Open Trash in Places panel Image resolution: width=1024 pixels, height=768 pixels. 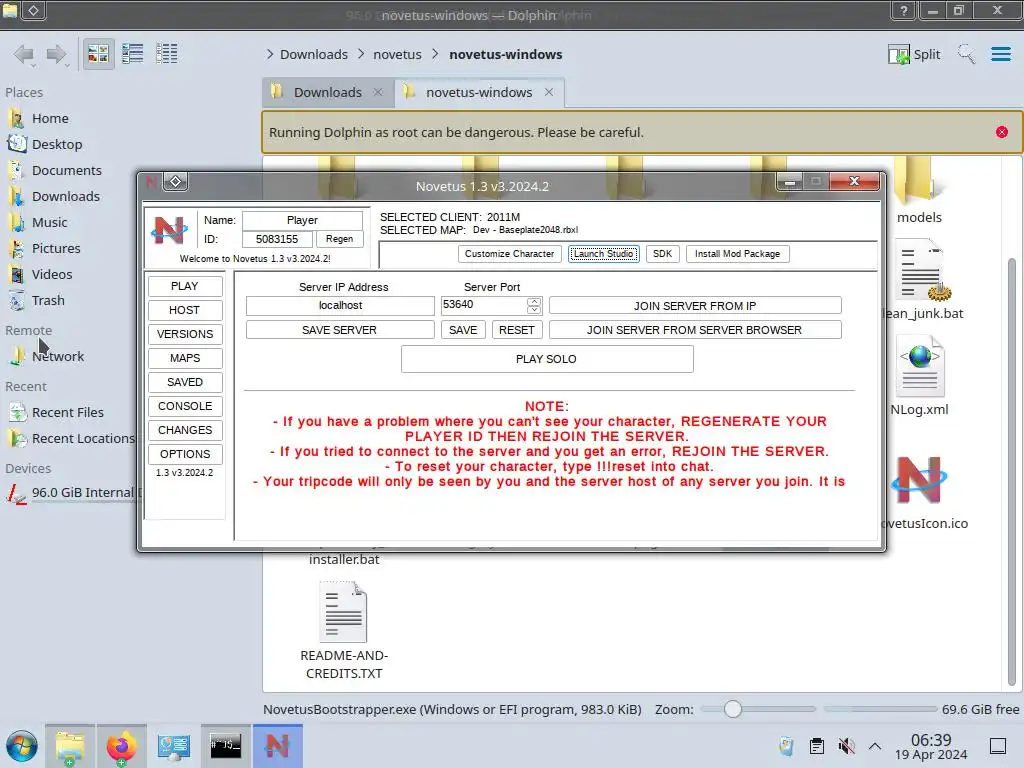(x=48, y=301)
